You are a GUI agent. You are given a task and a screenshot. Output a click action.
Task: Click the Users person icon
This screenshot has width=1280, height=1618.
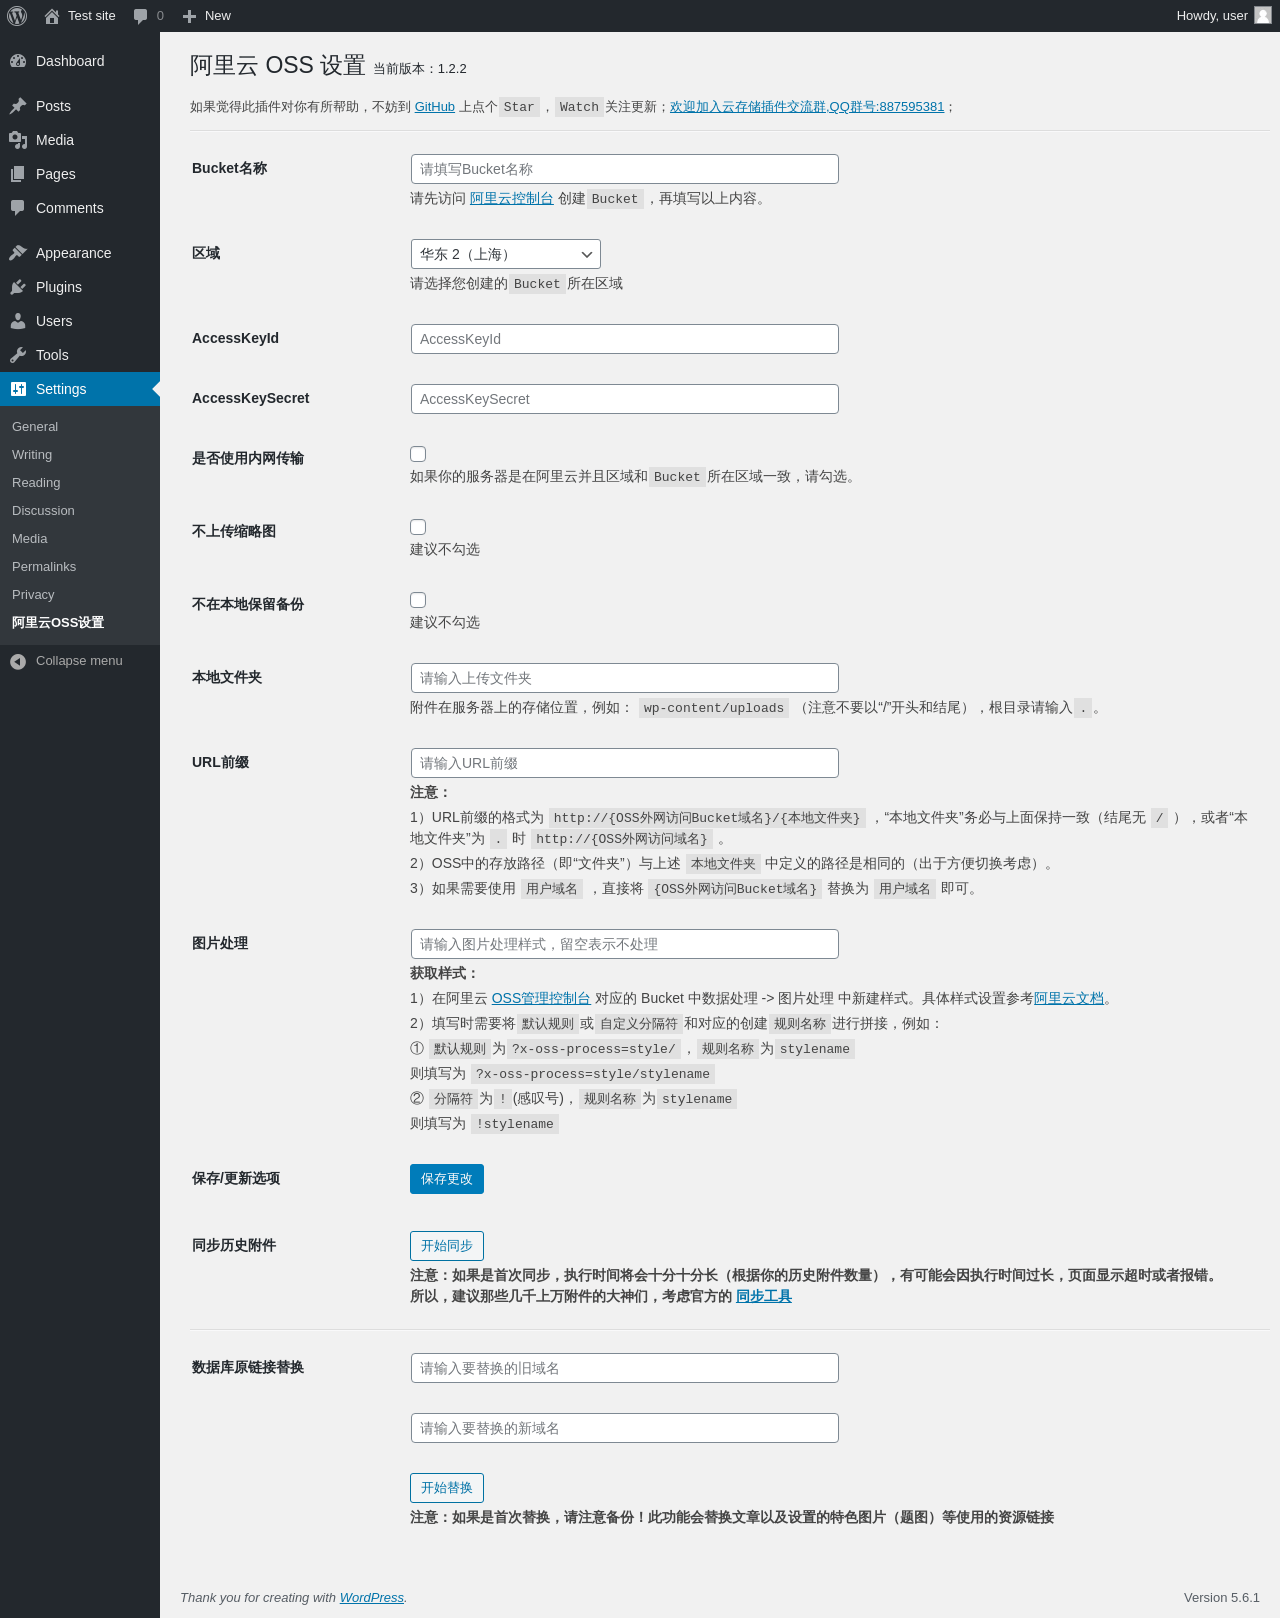pos(18,321)
